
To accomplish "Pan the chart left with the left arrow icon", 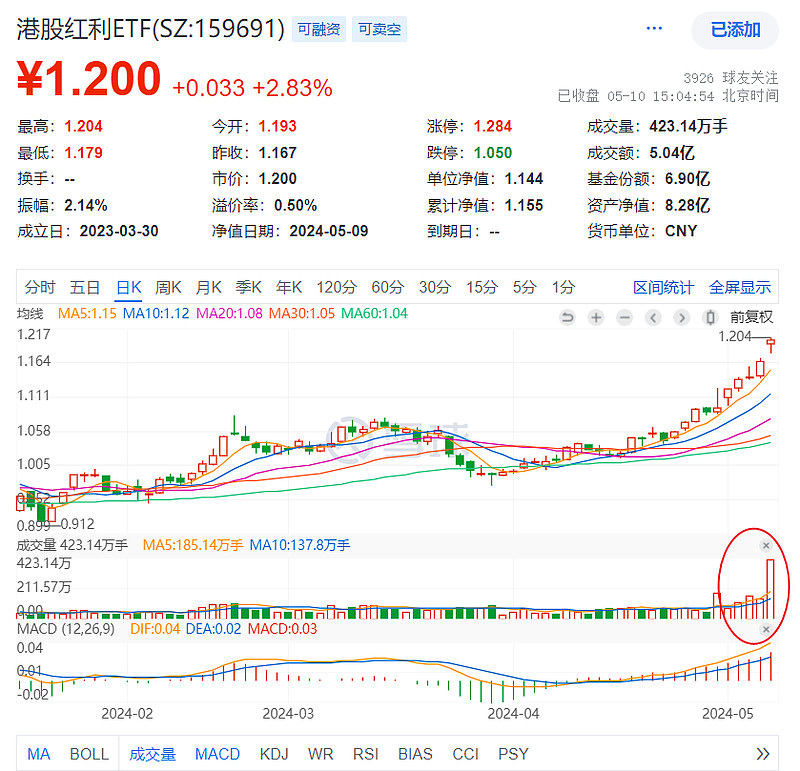I will point(655,316).
